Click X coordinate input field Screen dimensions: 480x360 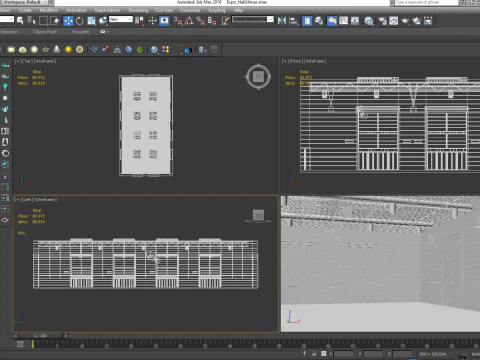[343, 354]
